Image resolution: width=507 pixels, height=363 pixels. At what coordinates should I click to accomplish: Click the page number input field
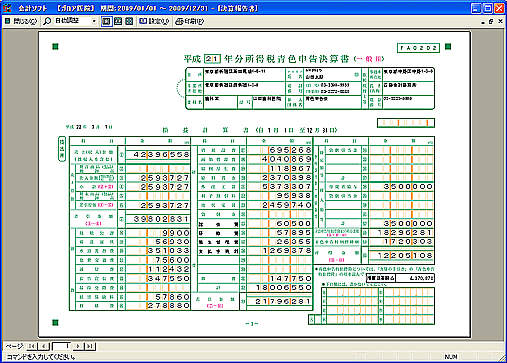click(62, 346)
